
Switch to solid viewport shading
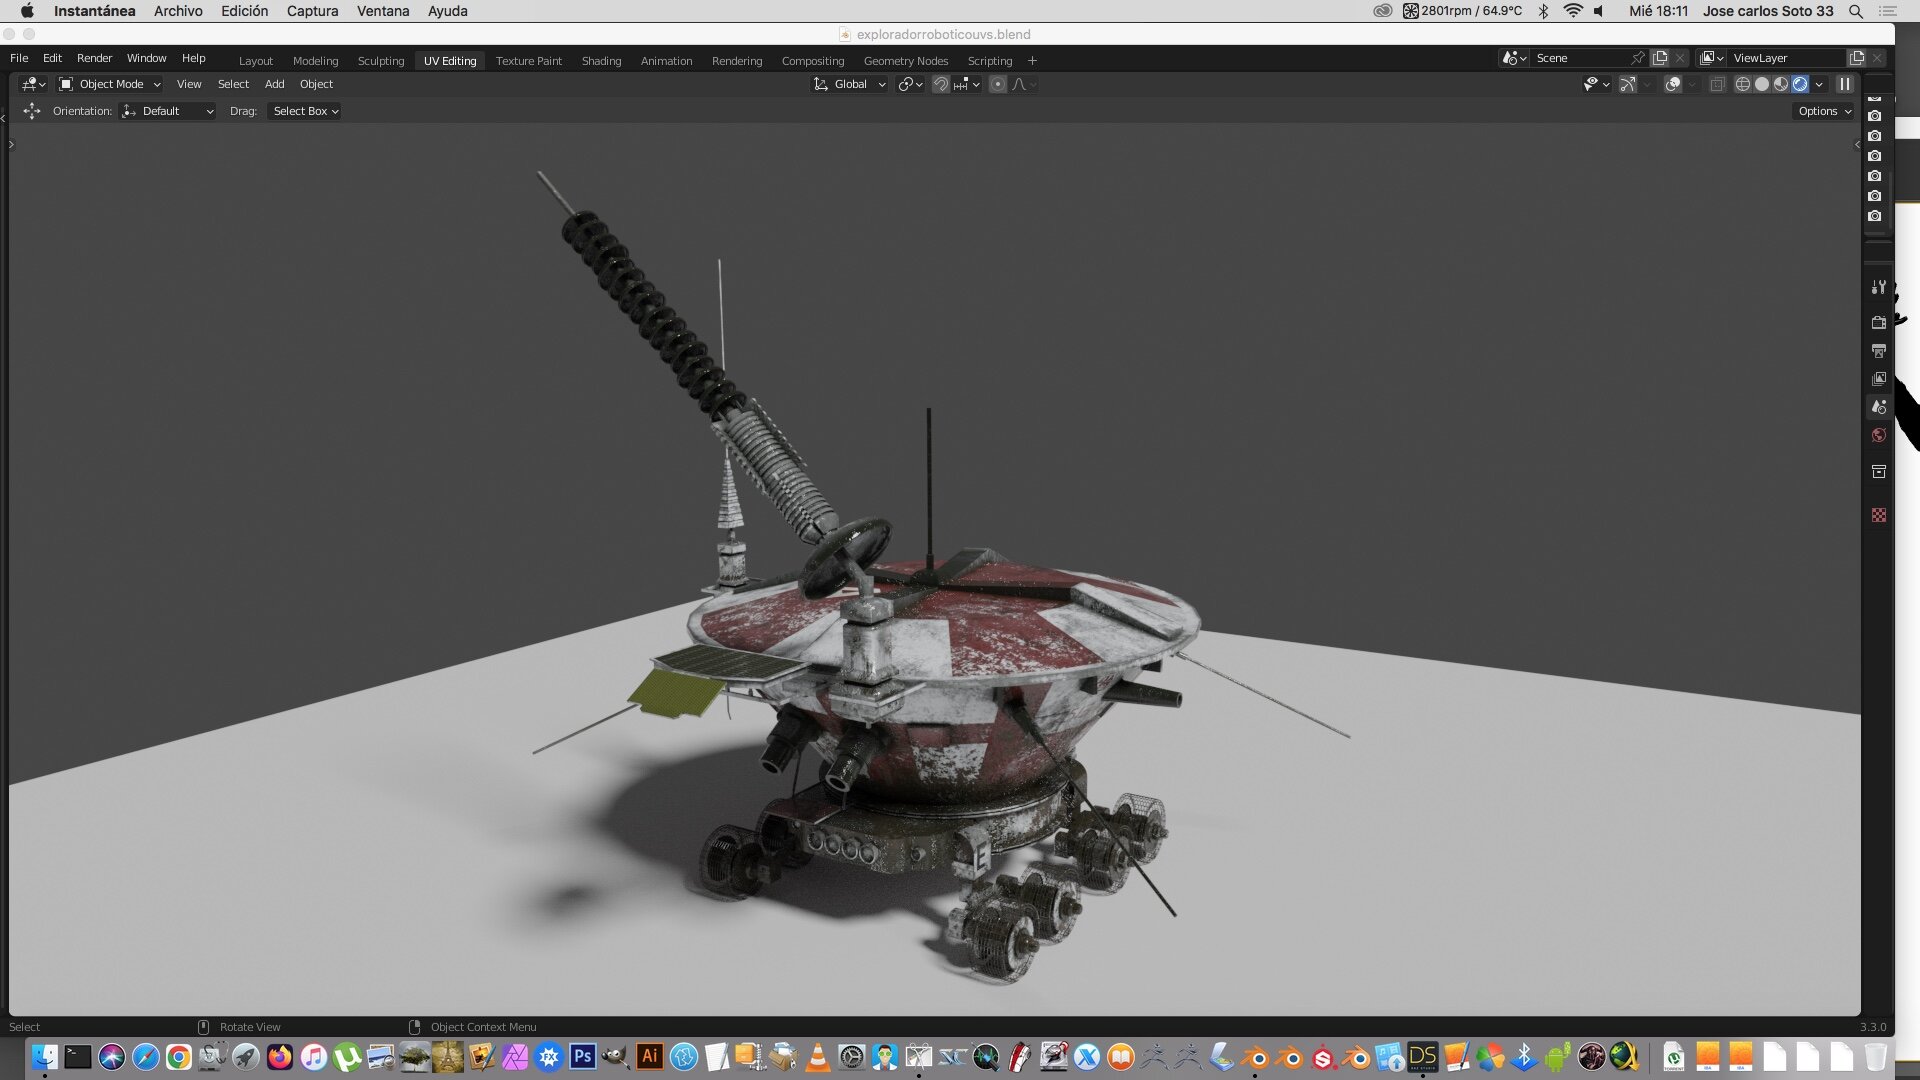point(1761,84)
